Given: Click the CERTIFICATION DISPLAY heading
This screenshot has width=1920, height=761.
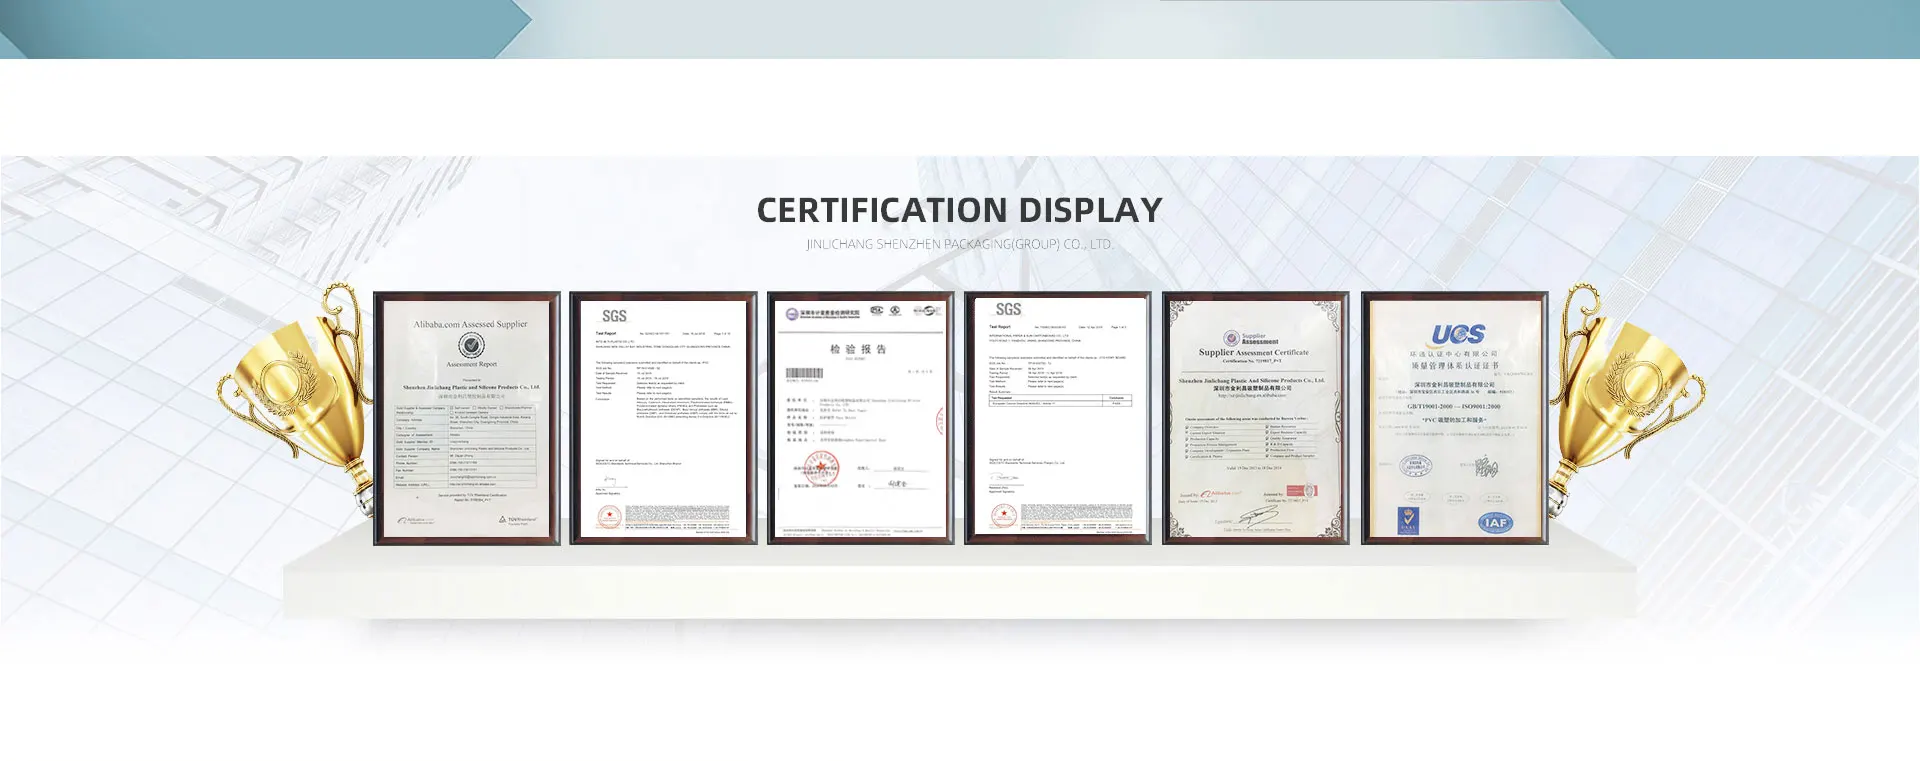Looking at the screenshot, I should [x=959, y=210].
